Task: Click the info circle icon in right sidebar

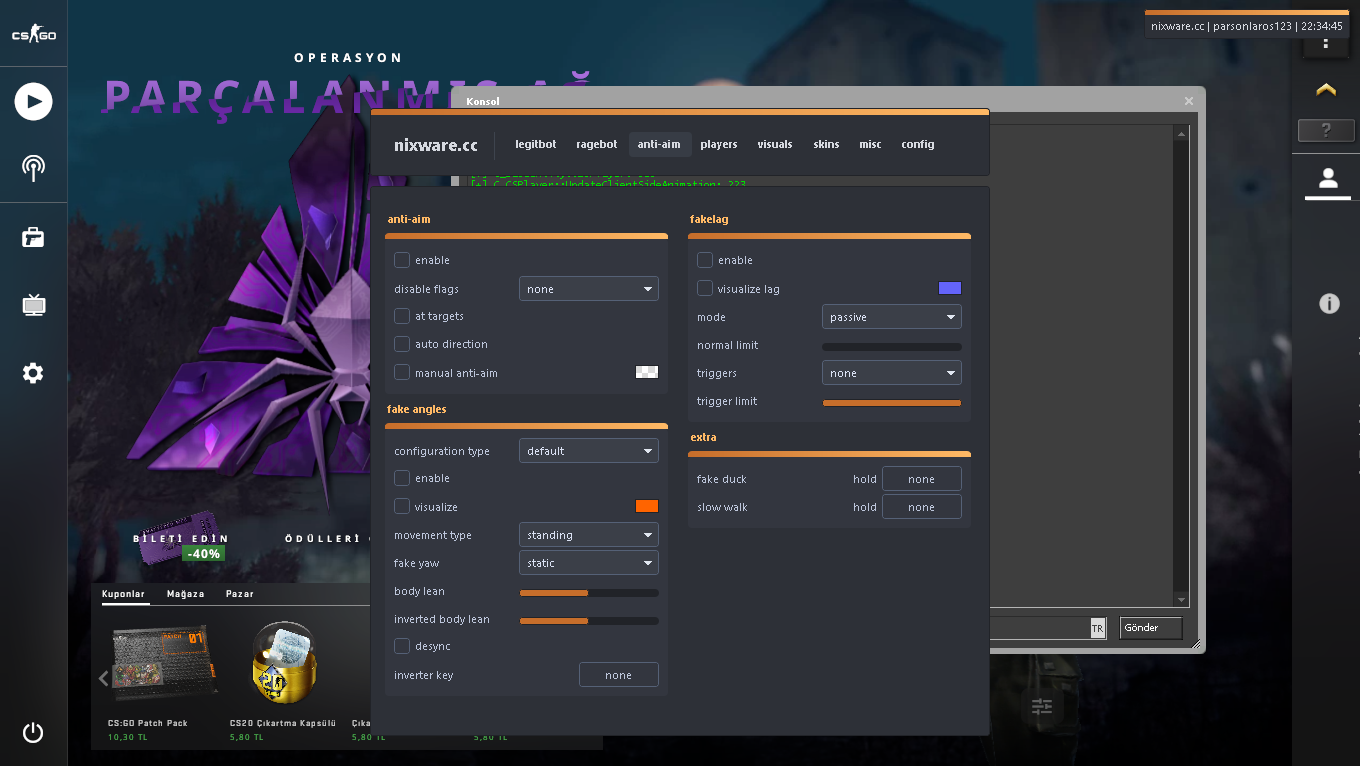Action: point(1329,304)
